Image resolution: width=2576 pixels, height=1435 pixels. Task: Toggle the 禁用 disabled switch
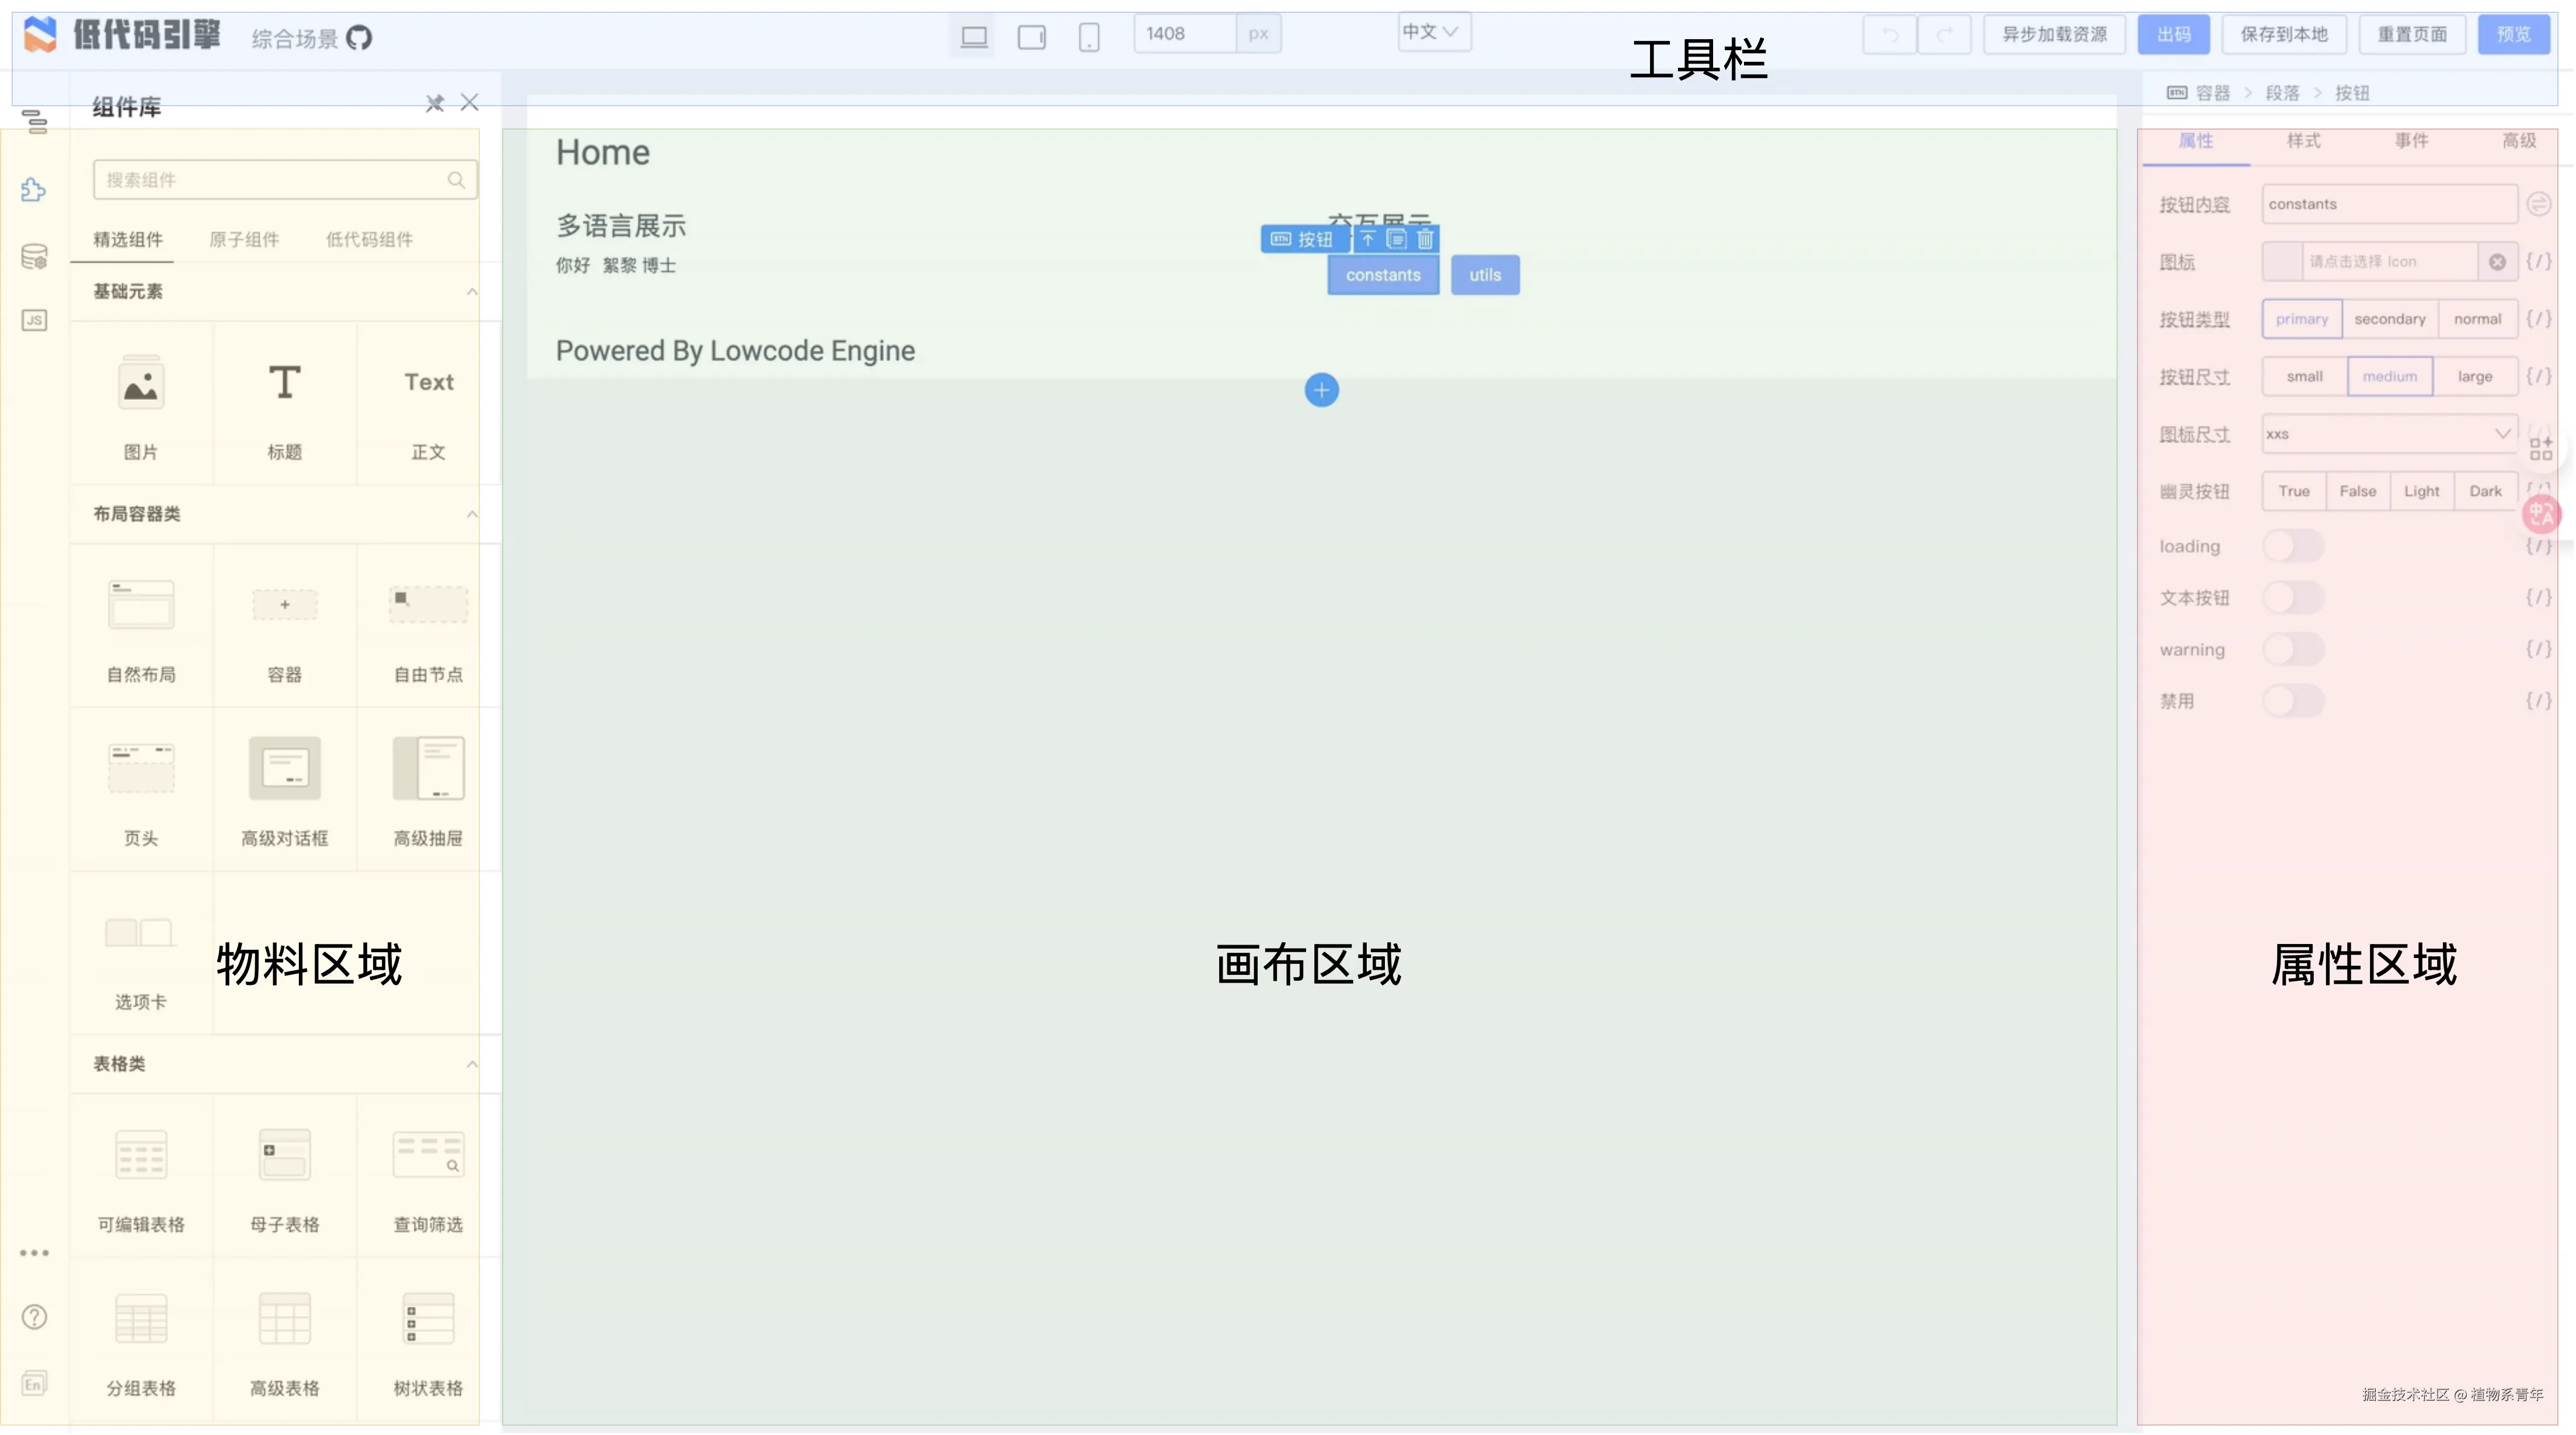point(2293,701)
